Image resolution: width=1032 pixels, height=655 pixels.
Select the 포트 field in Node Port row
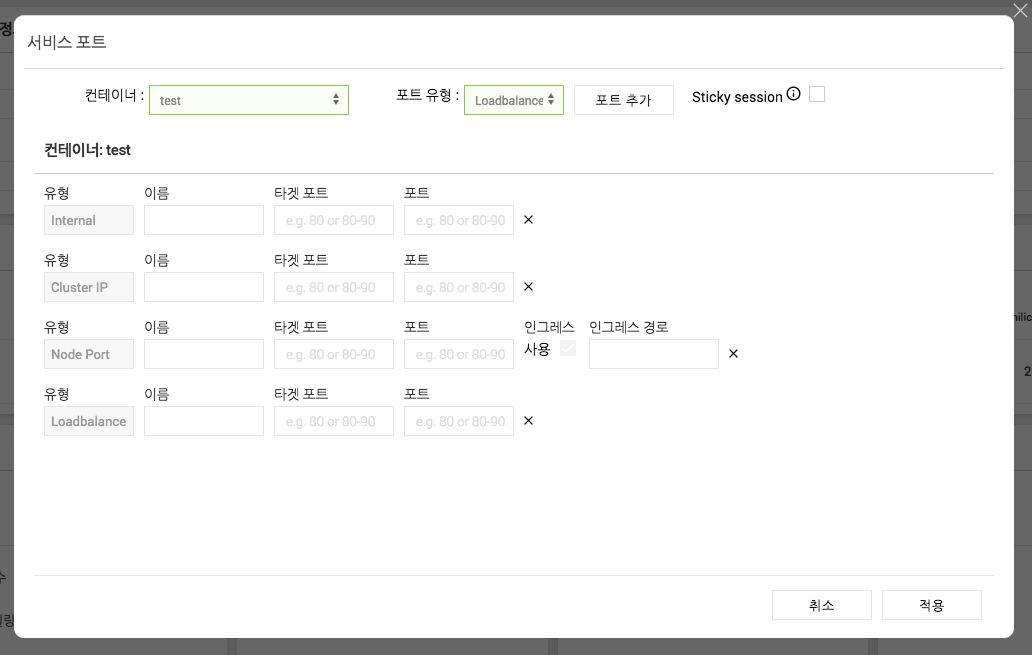pyautogui.click(x=459, y=354)
